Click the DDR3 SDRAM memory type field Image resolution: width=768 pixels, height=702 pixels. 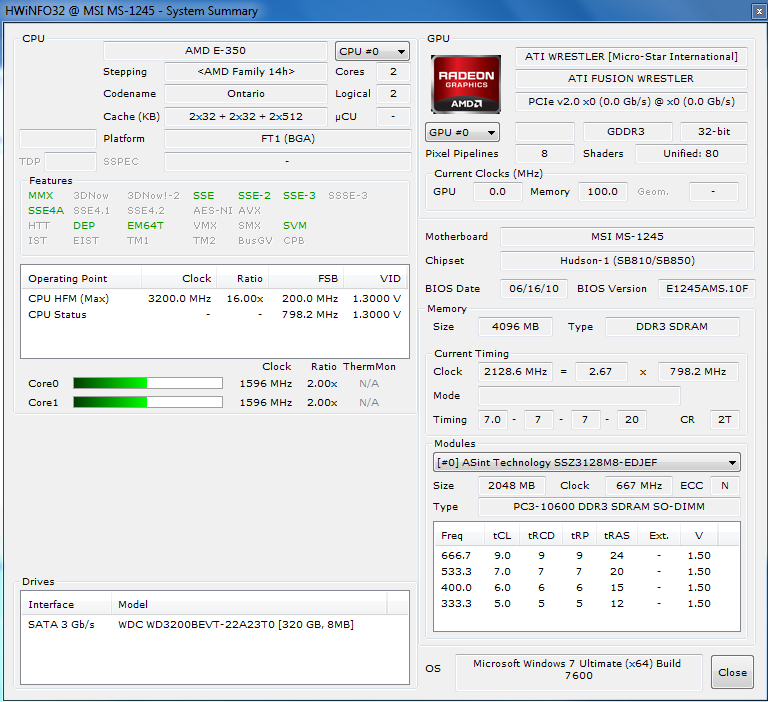tap(672, 327)
